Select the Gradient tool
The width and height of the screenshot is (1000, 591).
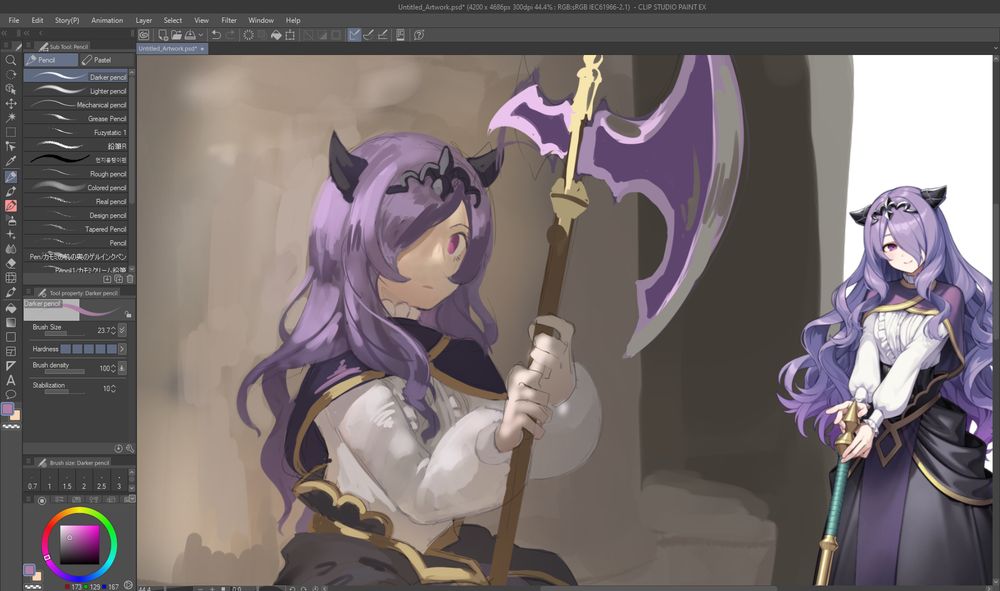tap(11, 322)
